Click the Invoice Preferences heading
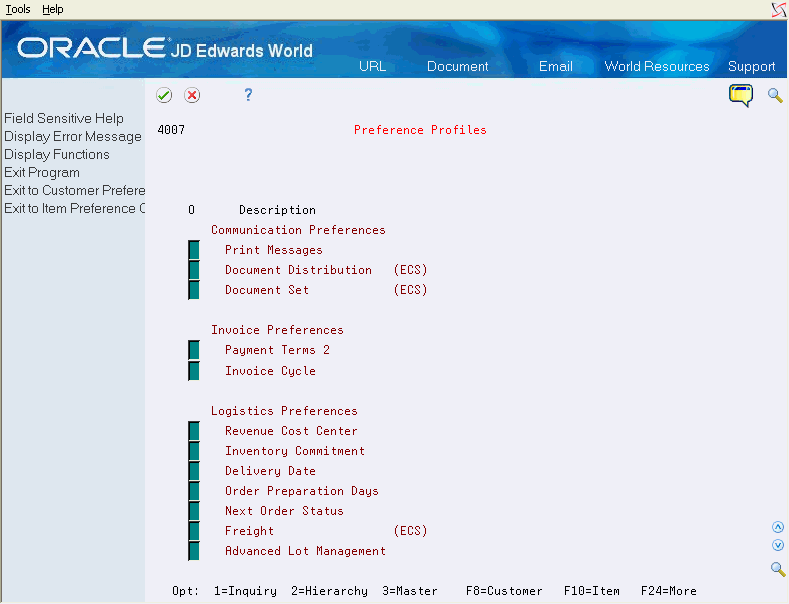789x604 pixels. 277,330
